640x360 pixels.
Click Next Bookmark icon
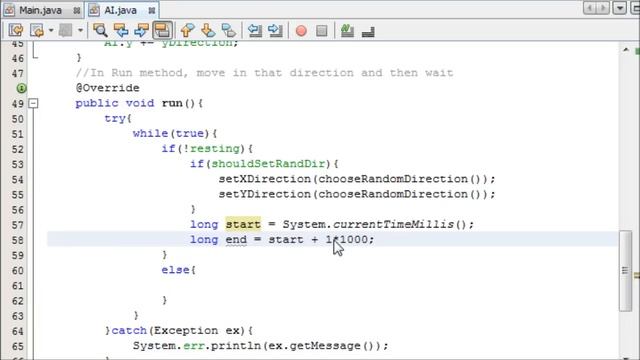(x=208, y=31)
